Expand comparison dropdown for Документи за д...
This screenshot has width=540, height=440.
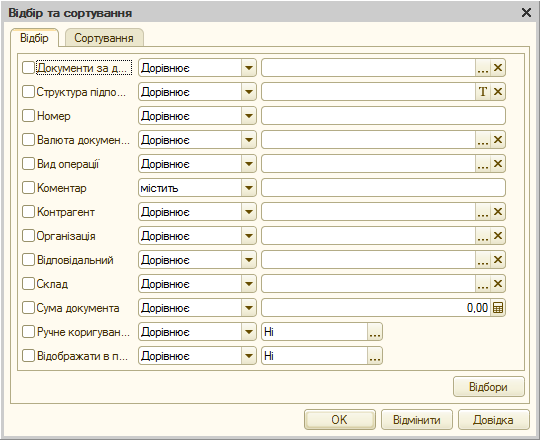(249, 68)
